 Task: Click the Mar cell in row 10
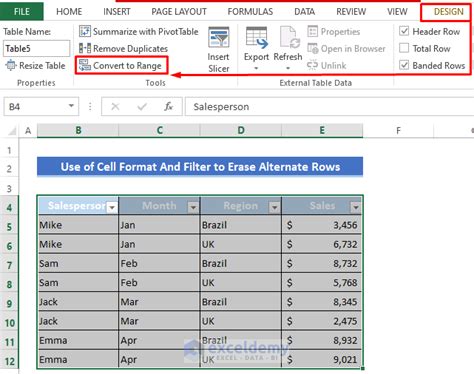point(159,321)
